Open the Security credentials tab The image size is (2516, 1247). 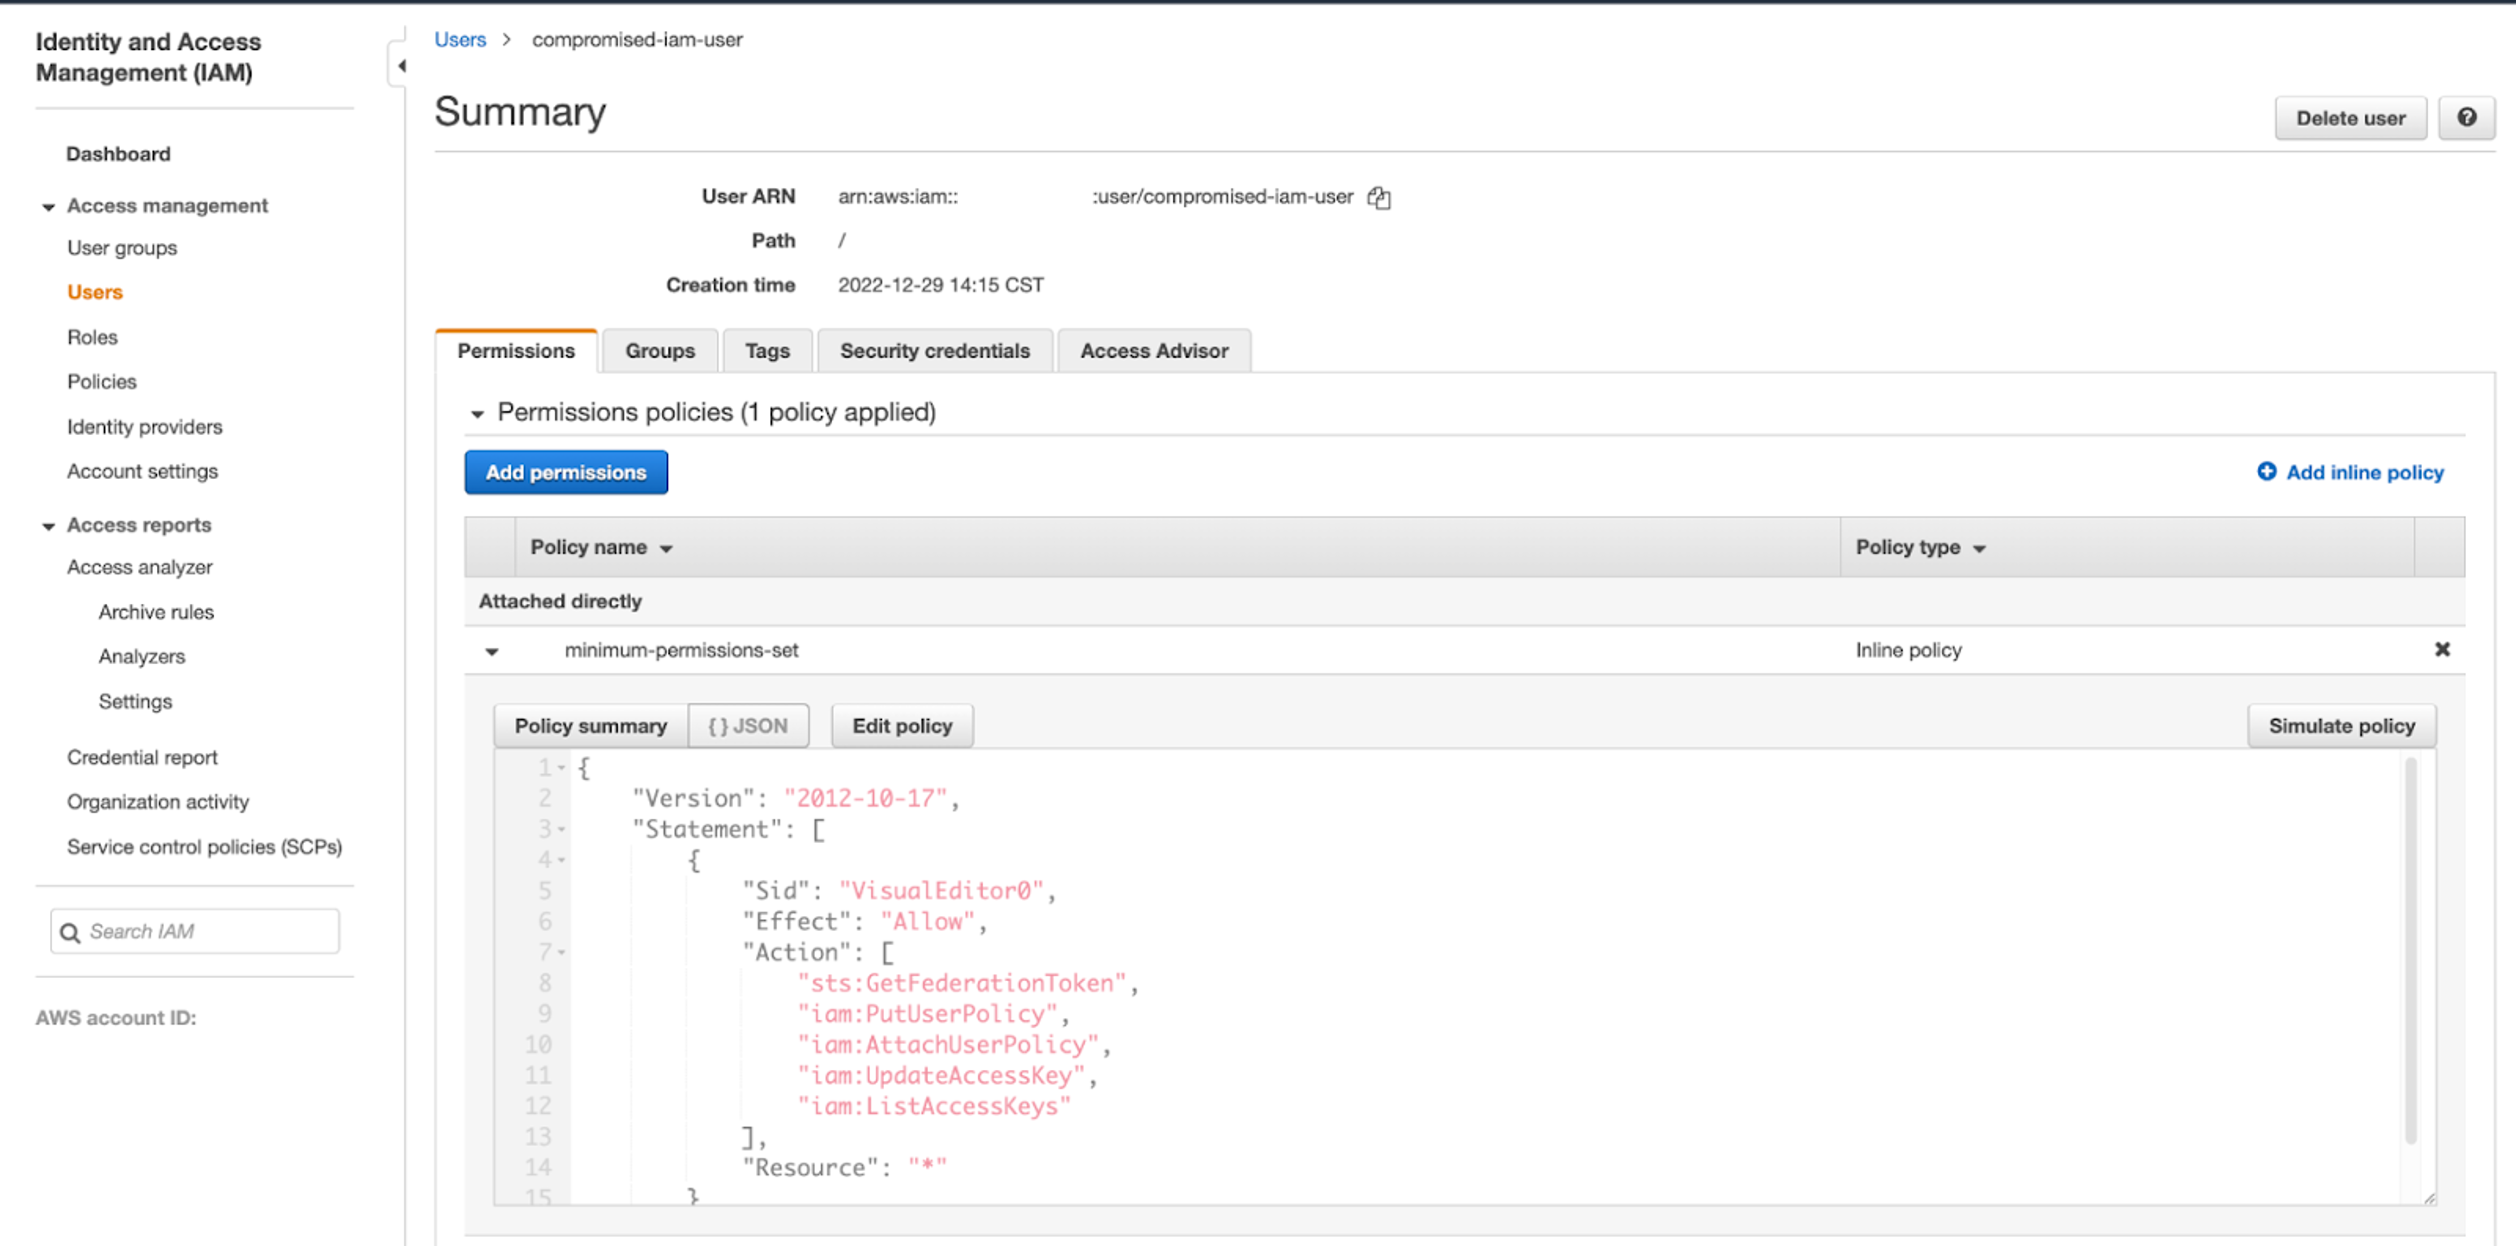pos(934,351)
